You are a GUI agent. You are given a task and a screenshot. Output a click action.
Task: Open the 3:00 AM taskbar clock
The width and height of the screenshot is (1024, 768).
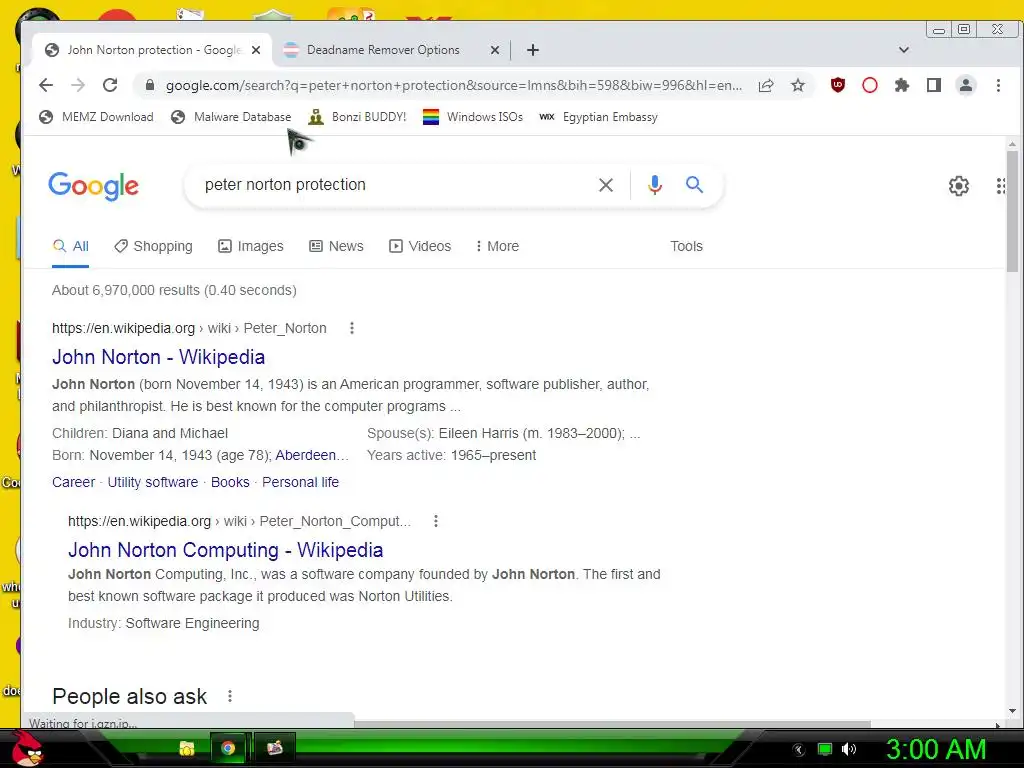click(x=936, y=749)
